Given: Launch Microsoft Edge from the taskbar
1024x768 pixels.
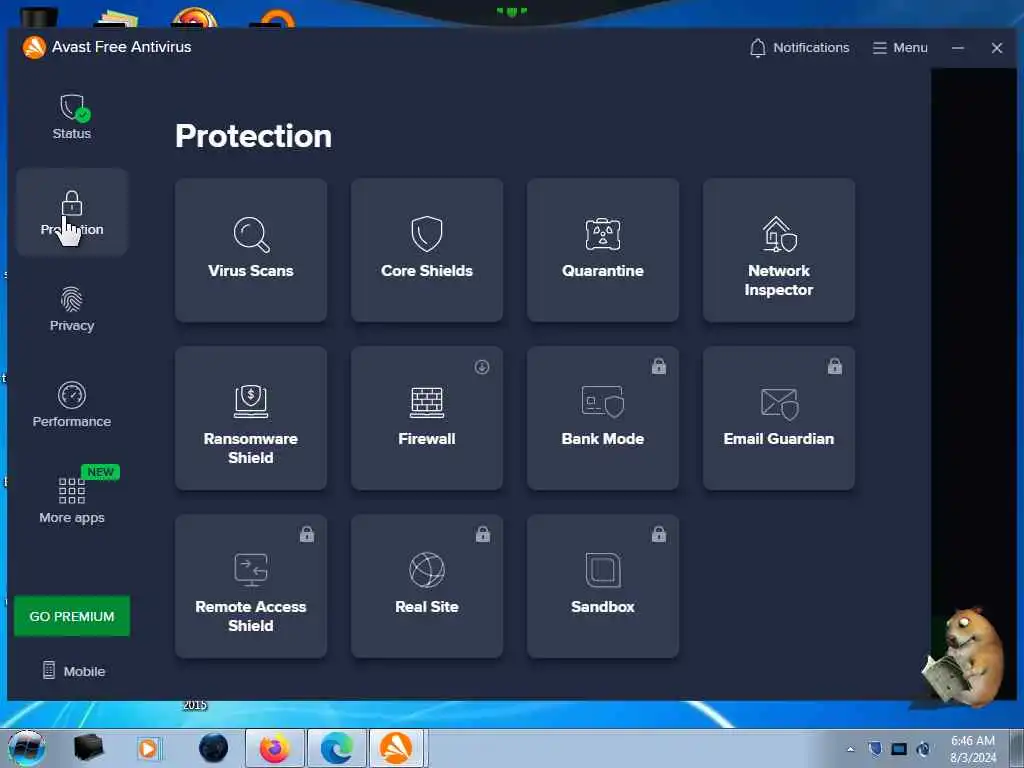Looking at the screenshot, I should coord(336,748).
